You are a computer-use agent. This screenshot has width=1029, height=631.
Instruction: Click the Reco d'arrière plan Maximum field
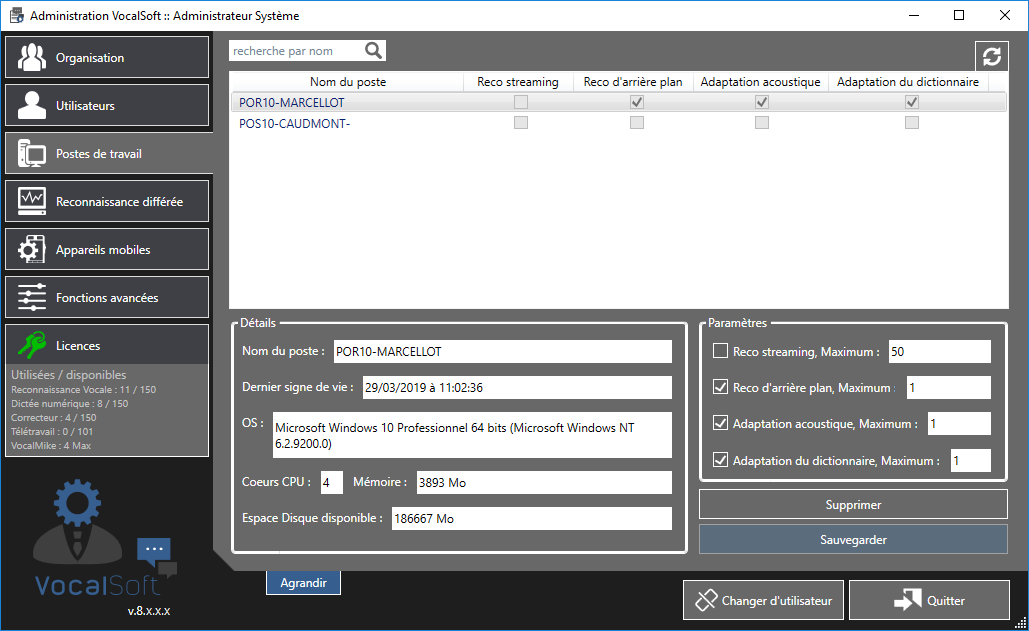click(x=948, y=388)
